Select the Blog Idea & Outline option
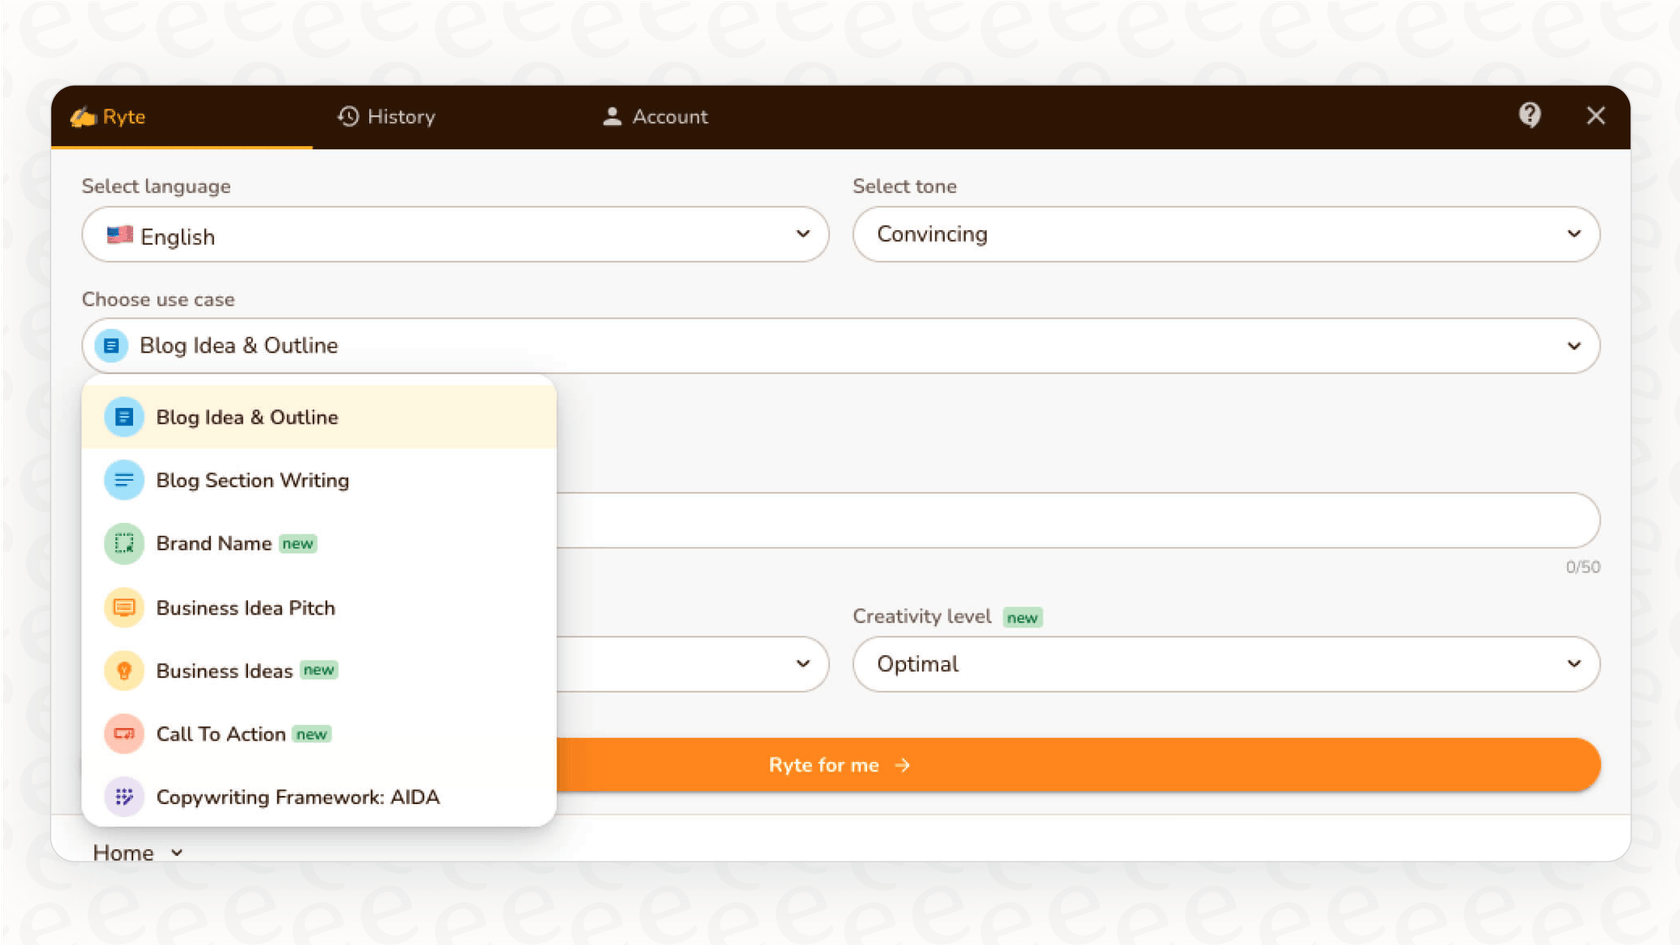This screenshot has height=945, width=1680. [247, 417]
